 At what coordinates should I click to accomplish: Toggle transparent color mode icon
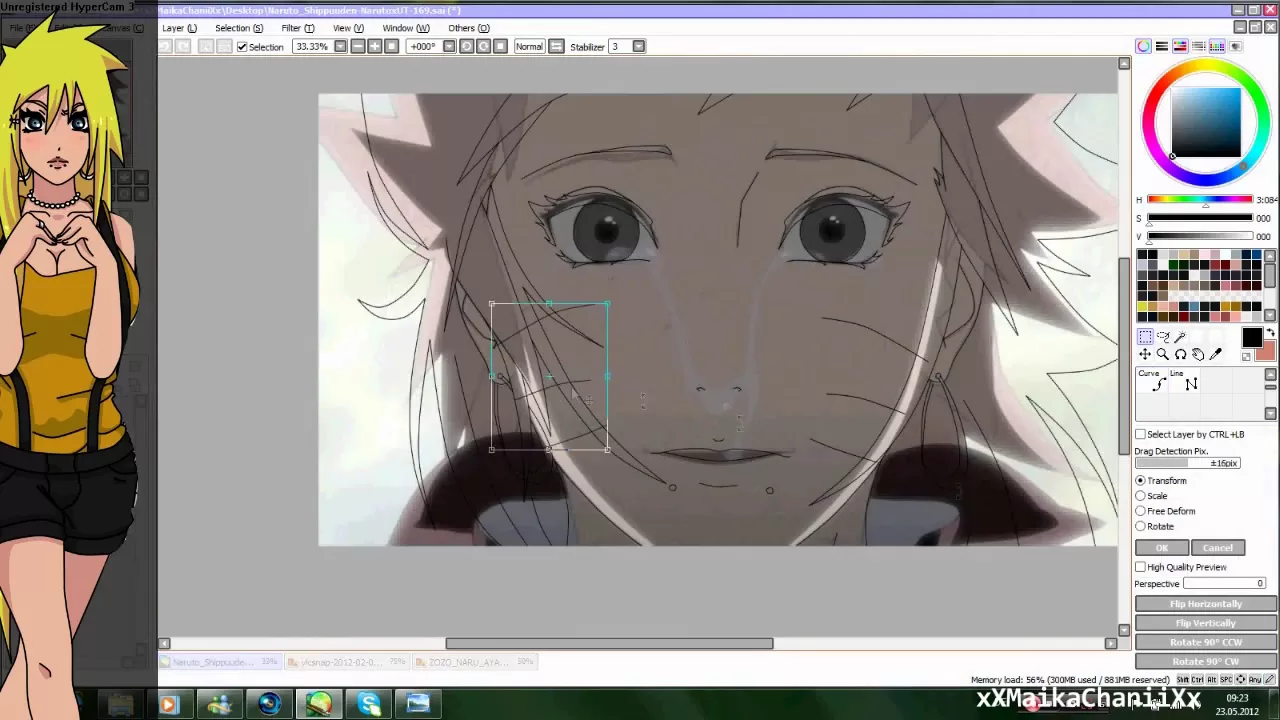(1246, 357)
